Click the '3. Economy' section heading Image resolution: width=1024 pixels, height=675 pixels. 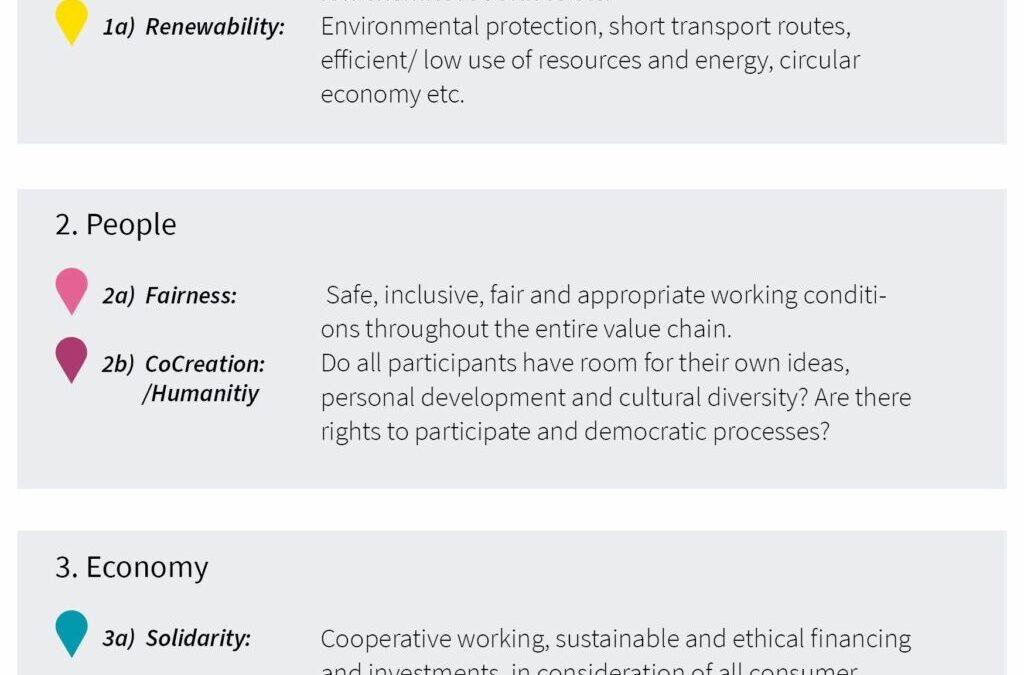tap(131, 567)
